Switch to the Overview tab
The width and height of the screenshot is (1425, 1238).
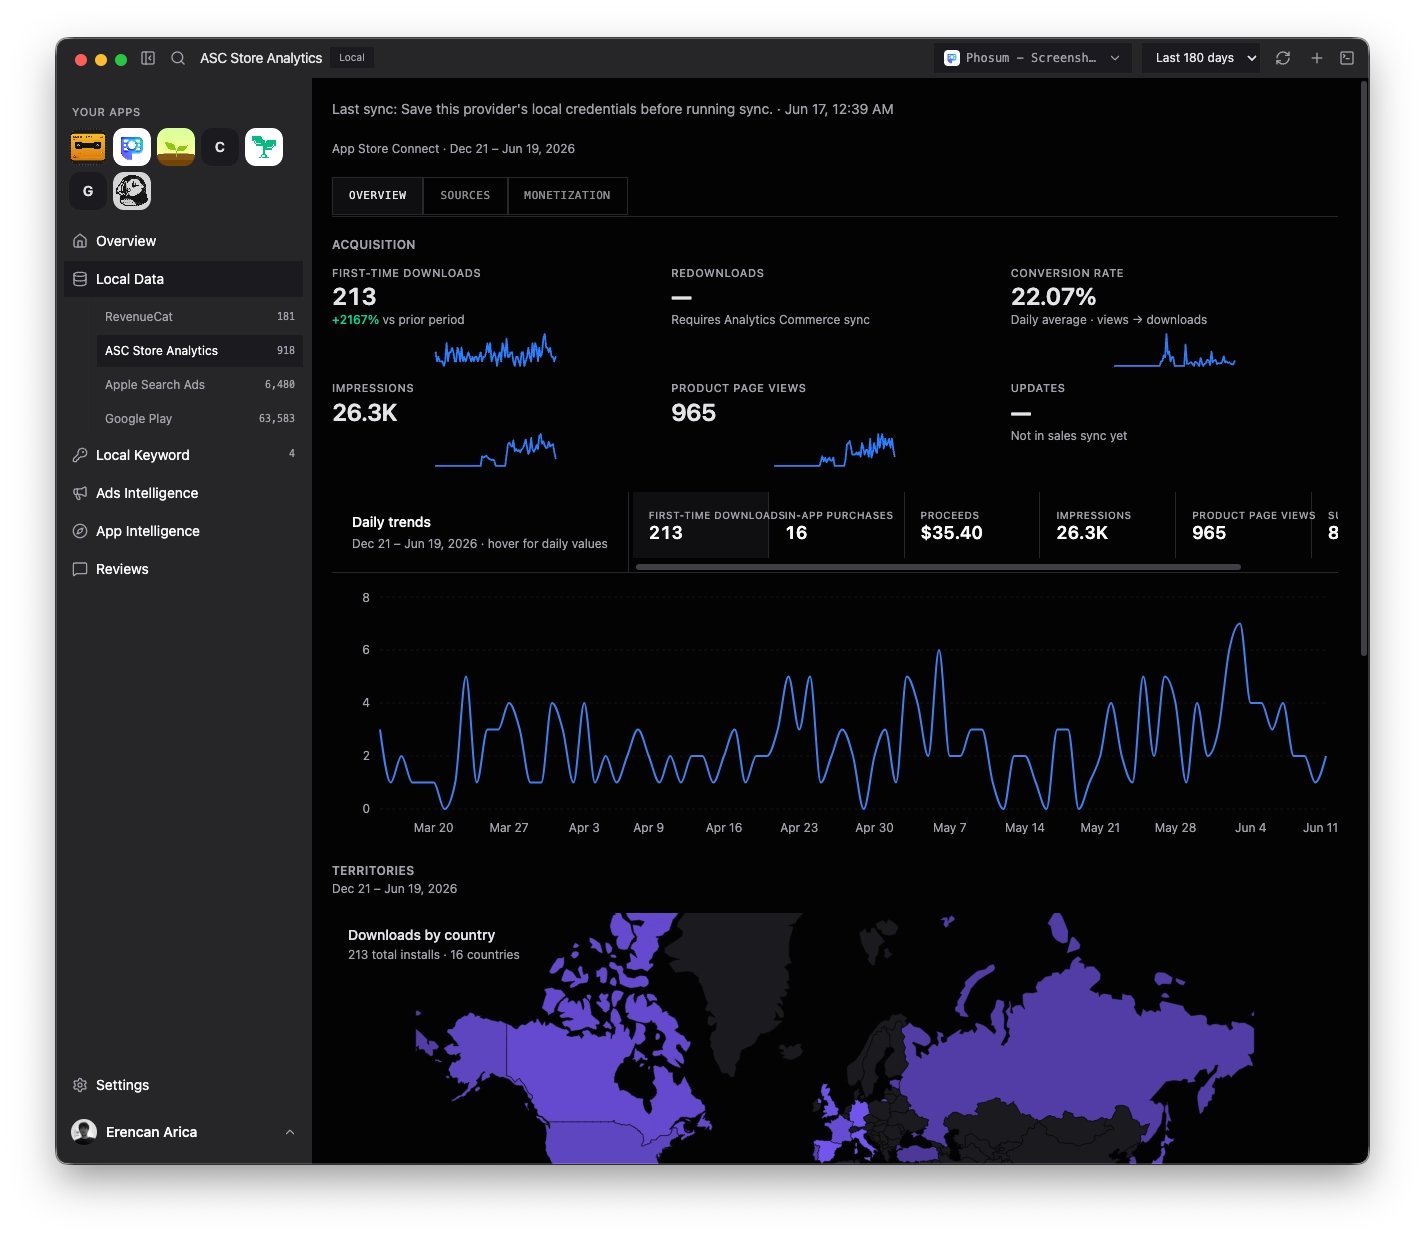coord(378,196)
